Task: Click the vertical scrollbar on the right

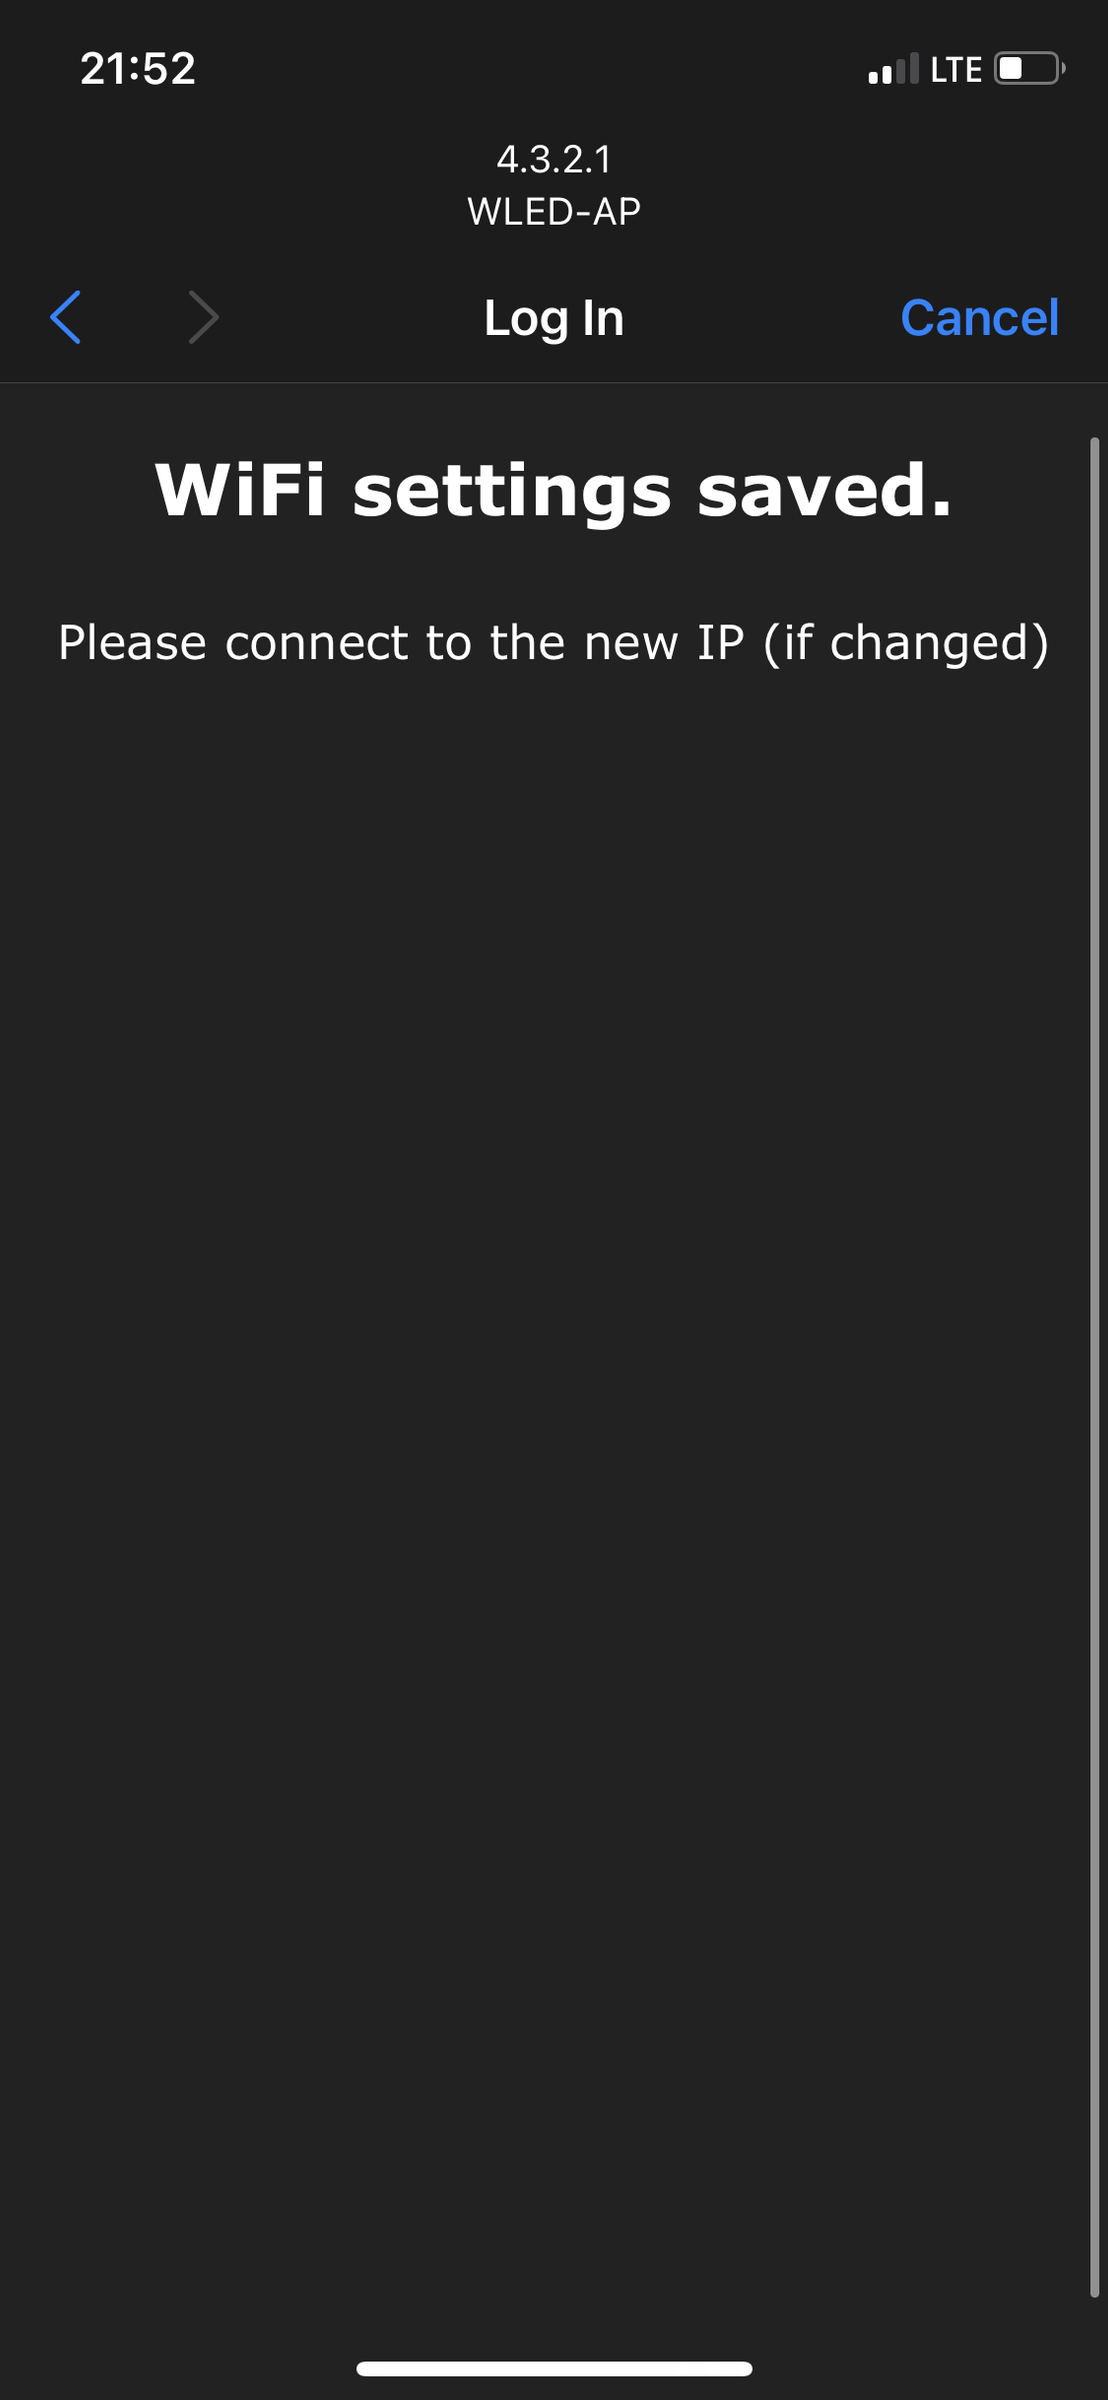Action: 1094,1367
